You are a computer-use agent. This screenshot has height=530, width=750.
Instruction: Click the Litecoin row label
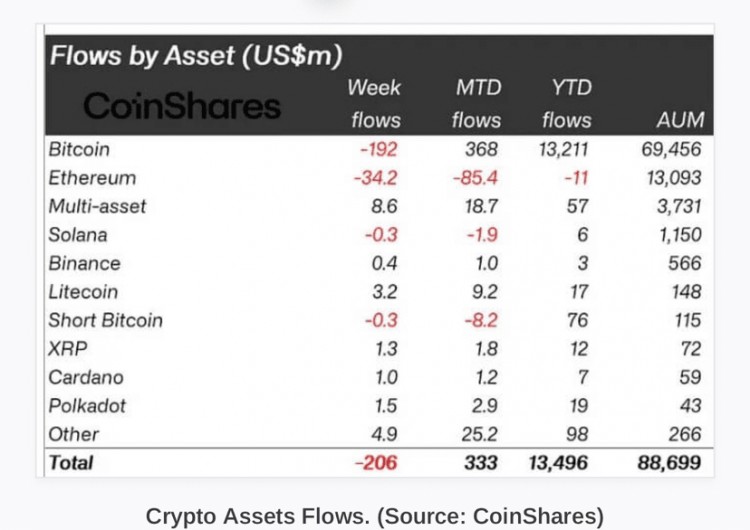(x=83, y=292)
